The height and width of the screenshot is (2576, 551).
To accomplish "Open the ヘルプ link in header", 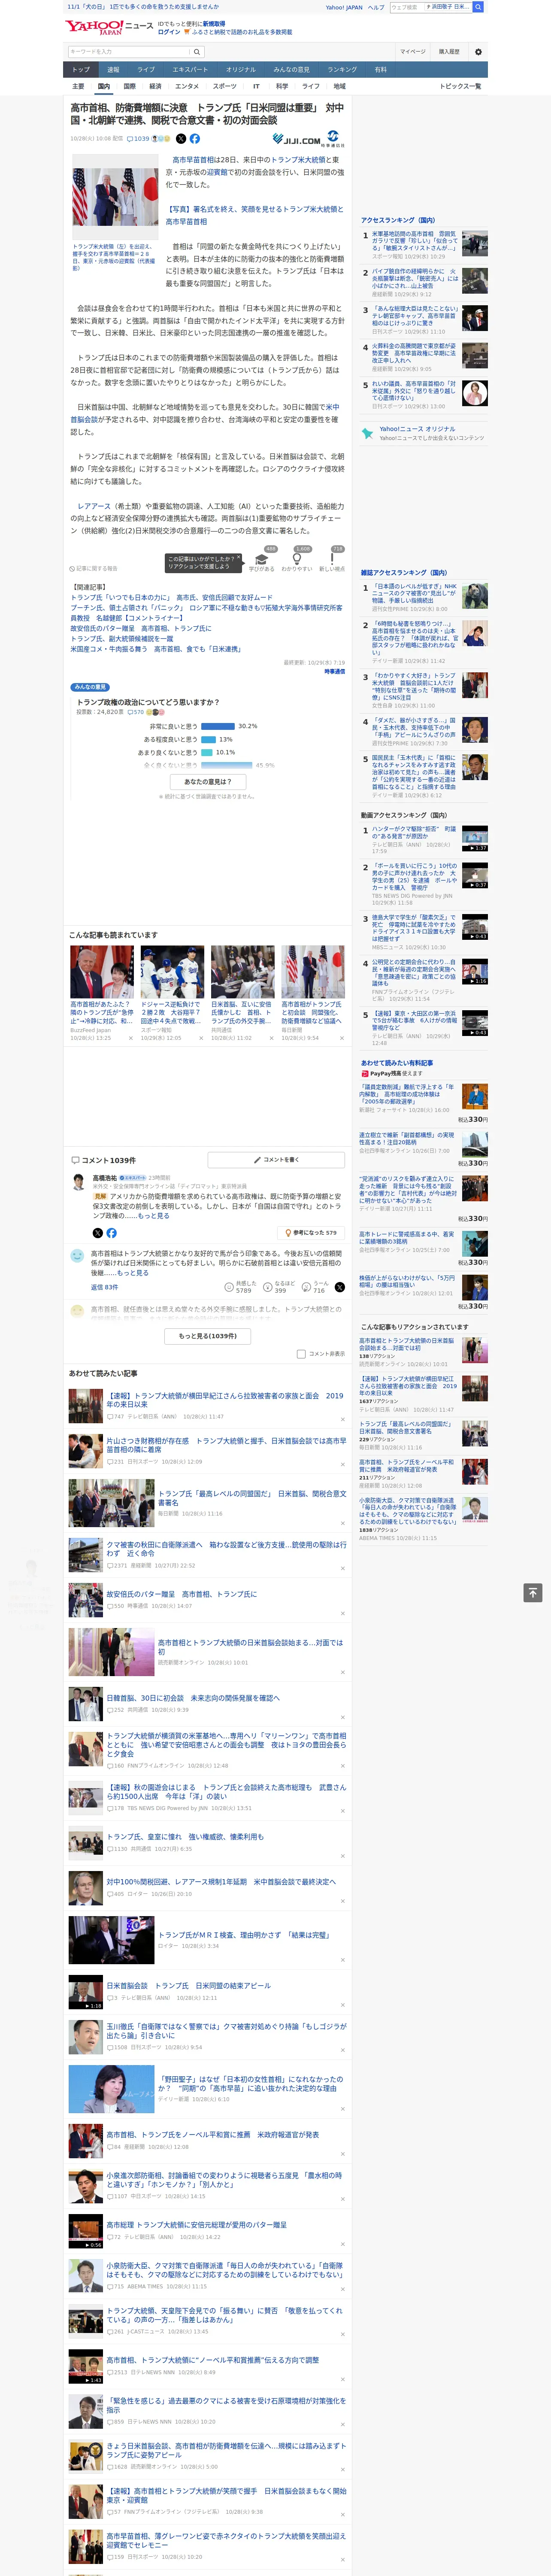I will click(x=376, y=7).
